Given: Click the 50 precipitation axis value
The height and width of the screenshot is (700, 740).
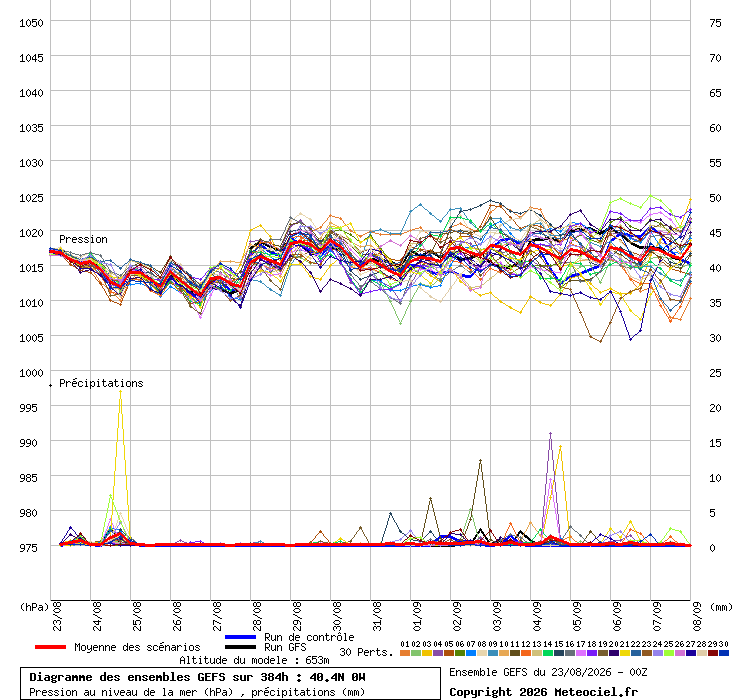Looking at the screenshot, I should point(715,198).
